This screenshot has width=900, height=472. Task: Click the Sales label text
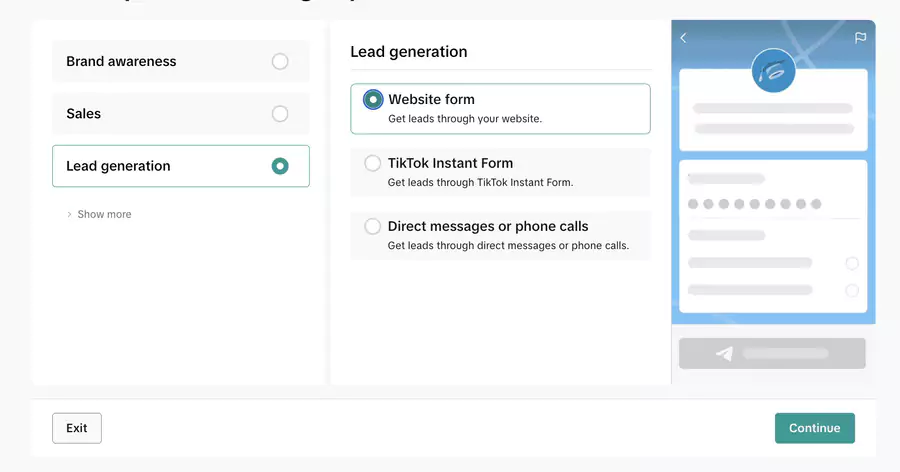[x=83, y=114]
